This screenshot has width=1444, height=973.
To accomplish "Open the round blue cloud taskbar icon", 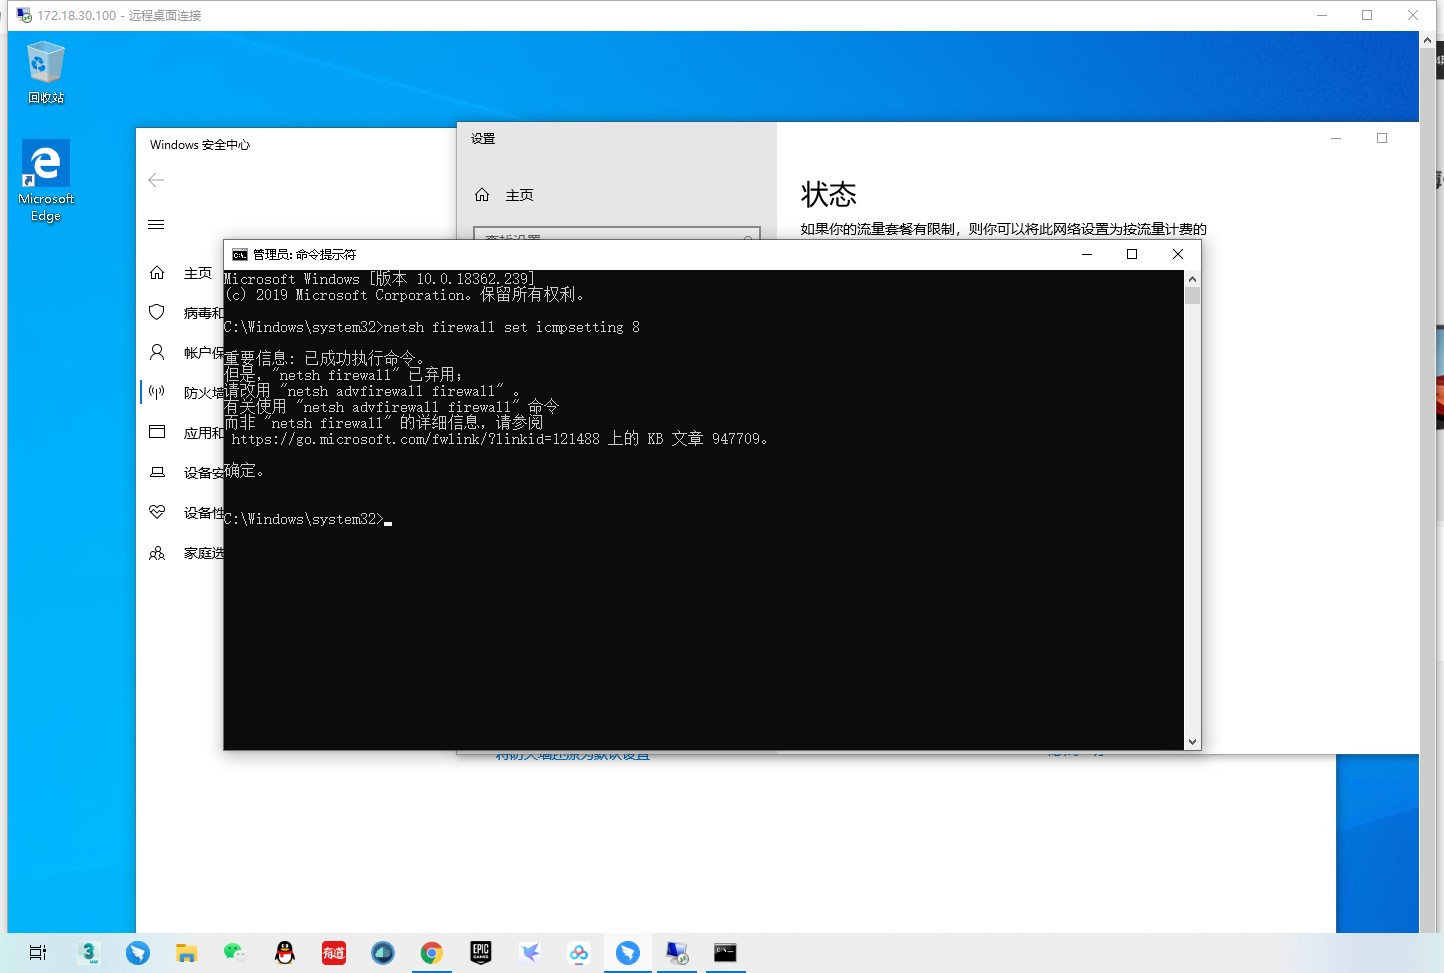I will pos(383,953).
